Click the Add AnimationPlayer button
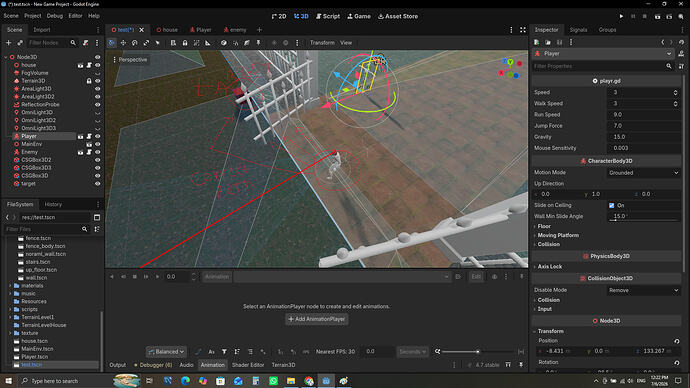This screenshot has width=690, height=388. pos(317,319)
